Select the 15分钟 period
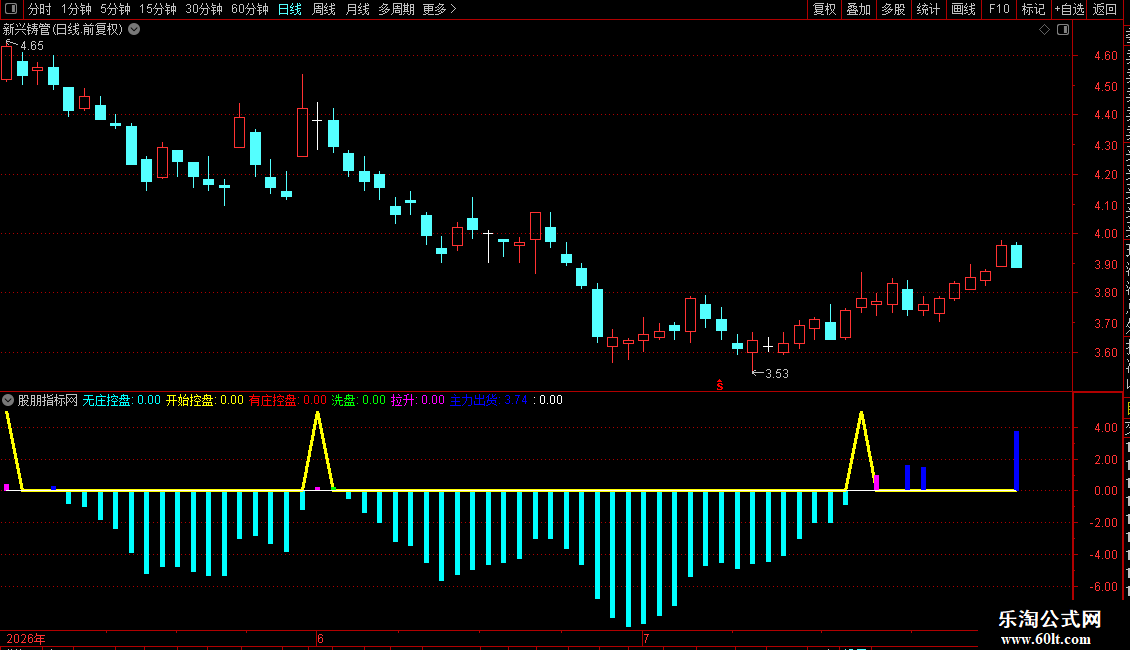The height and width of the screenshot is (650, 1130). coord(158,9)
